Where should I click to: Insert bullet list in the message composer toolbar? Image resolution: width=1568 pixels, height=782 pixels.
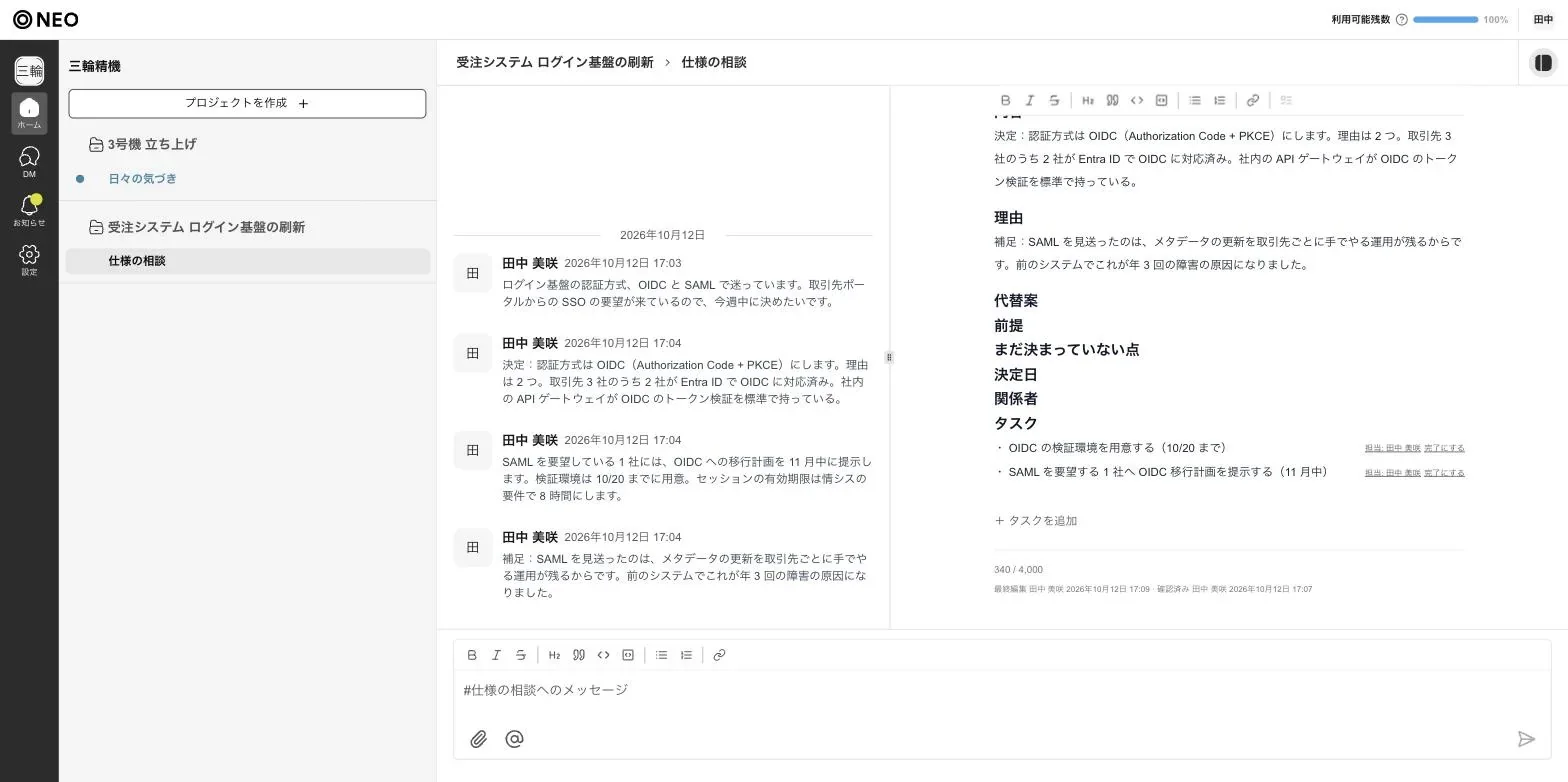click(661, 655)
